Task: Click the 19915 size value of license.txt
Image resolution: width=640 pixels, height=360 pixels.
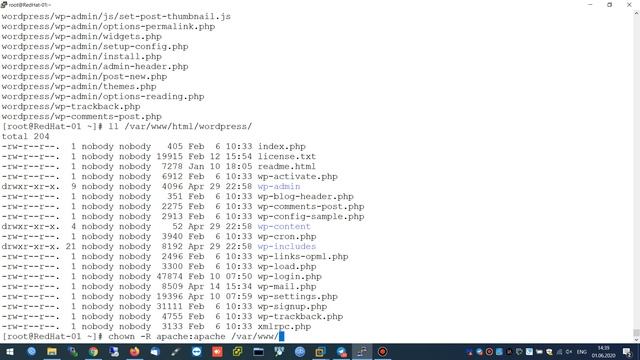Action: tap(170, 156)
